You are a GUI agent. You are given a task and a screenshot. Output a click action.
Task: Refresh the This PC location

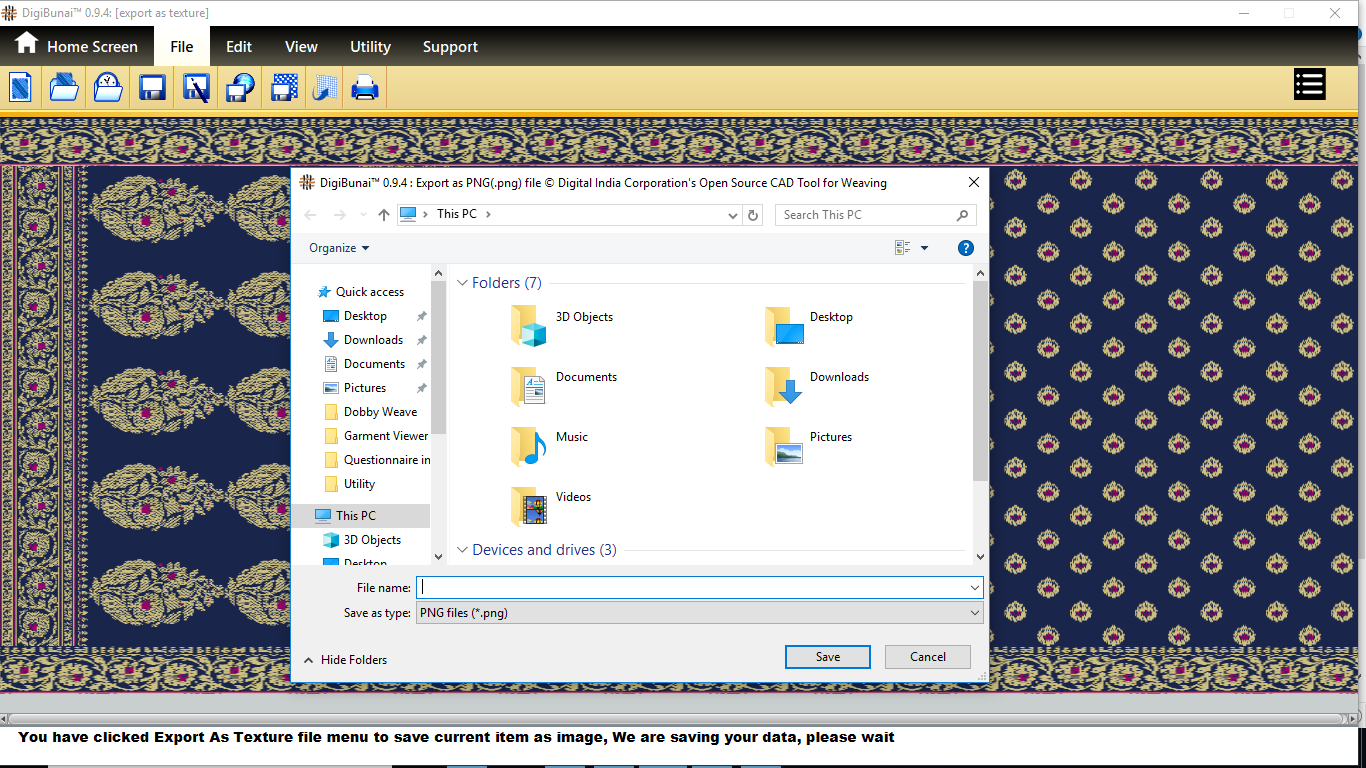[755, 215]
